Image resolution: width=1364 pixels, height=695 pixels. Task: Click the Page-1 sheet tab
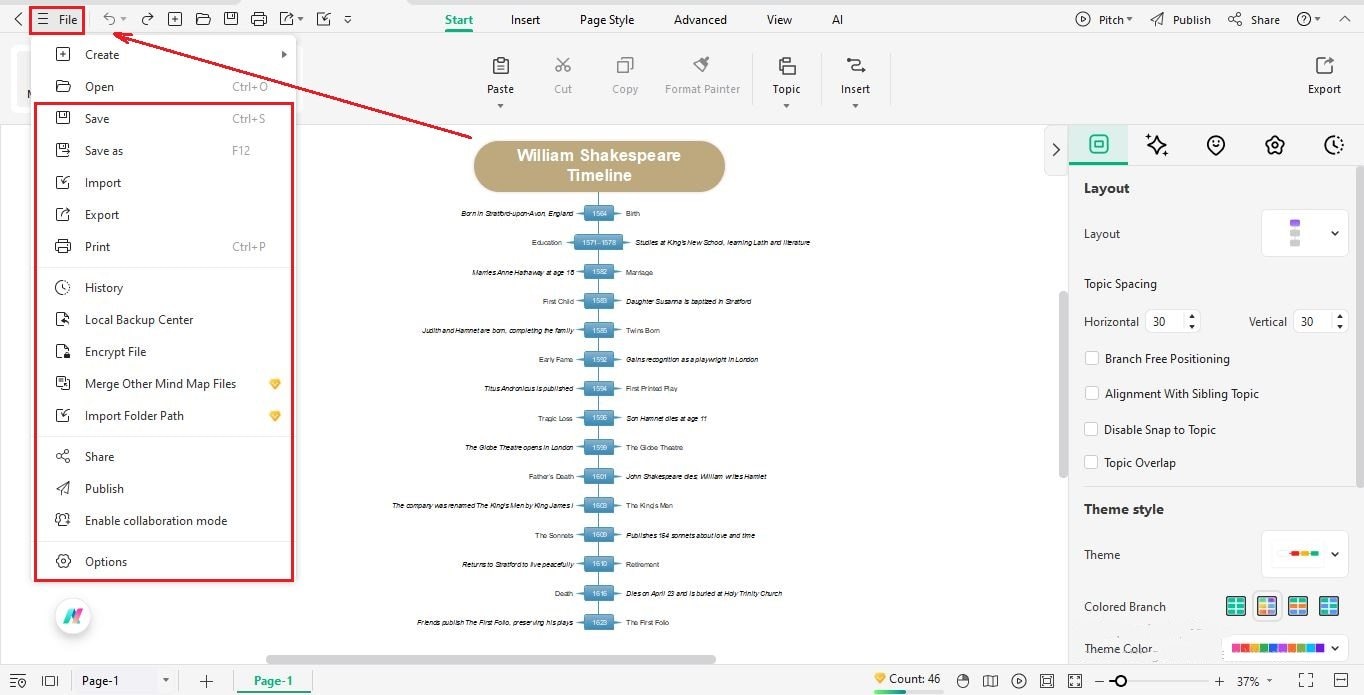(x=273, y=681)
